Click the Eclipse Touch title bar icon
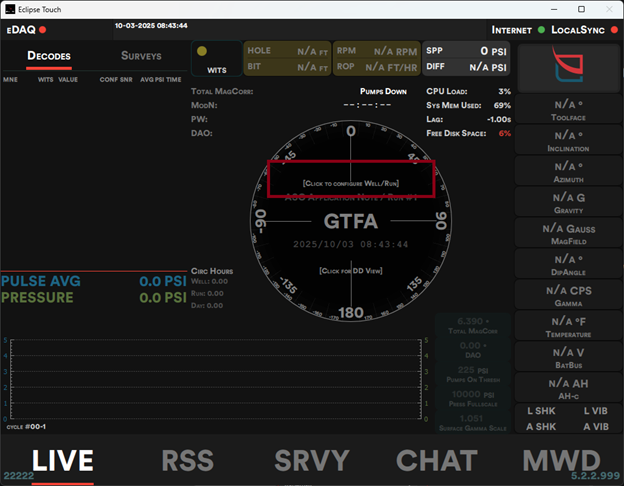The width and height of the screenshot is (624, 486). tap(10, 9)
